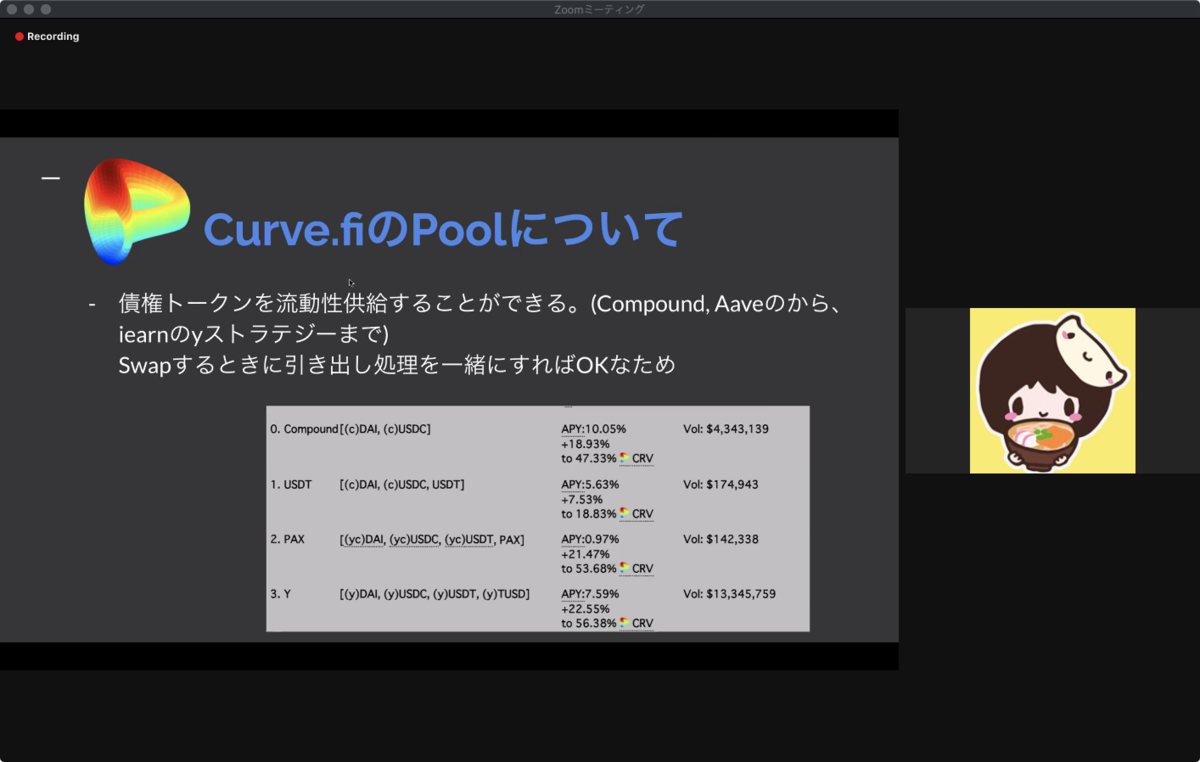The image size is (1200, 762).
Task: Click the Zoomミーティング title bar text
Action: 597,9
